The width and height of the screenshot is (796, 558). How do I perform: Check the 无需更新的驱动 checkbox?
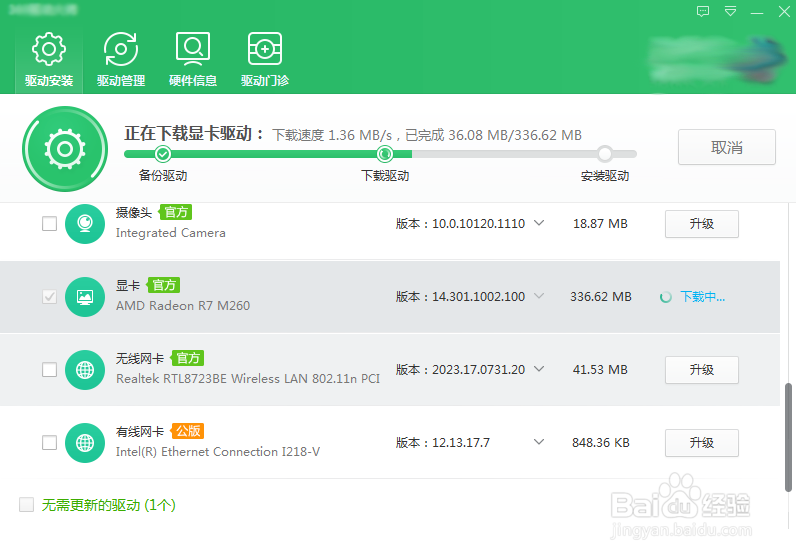point(26,505)
